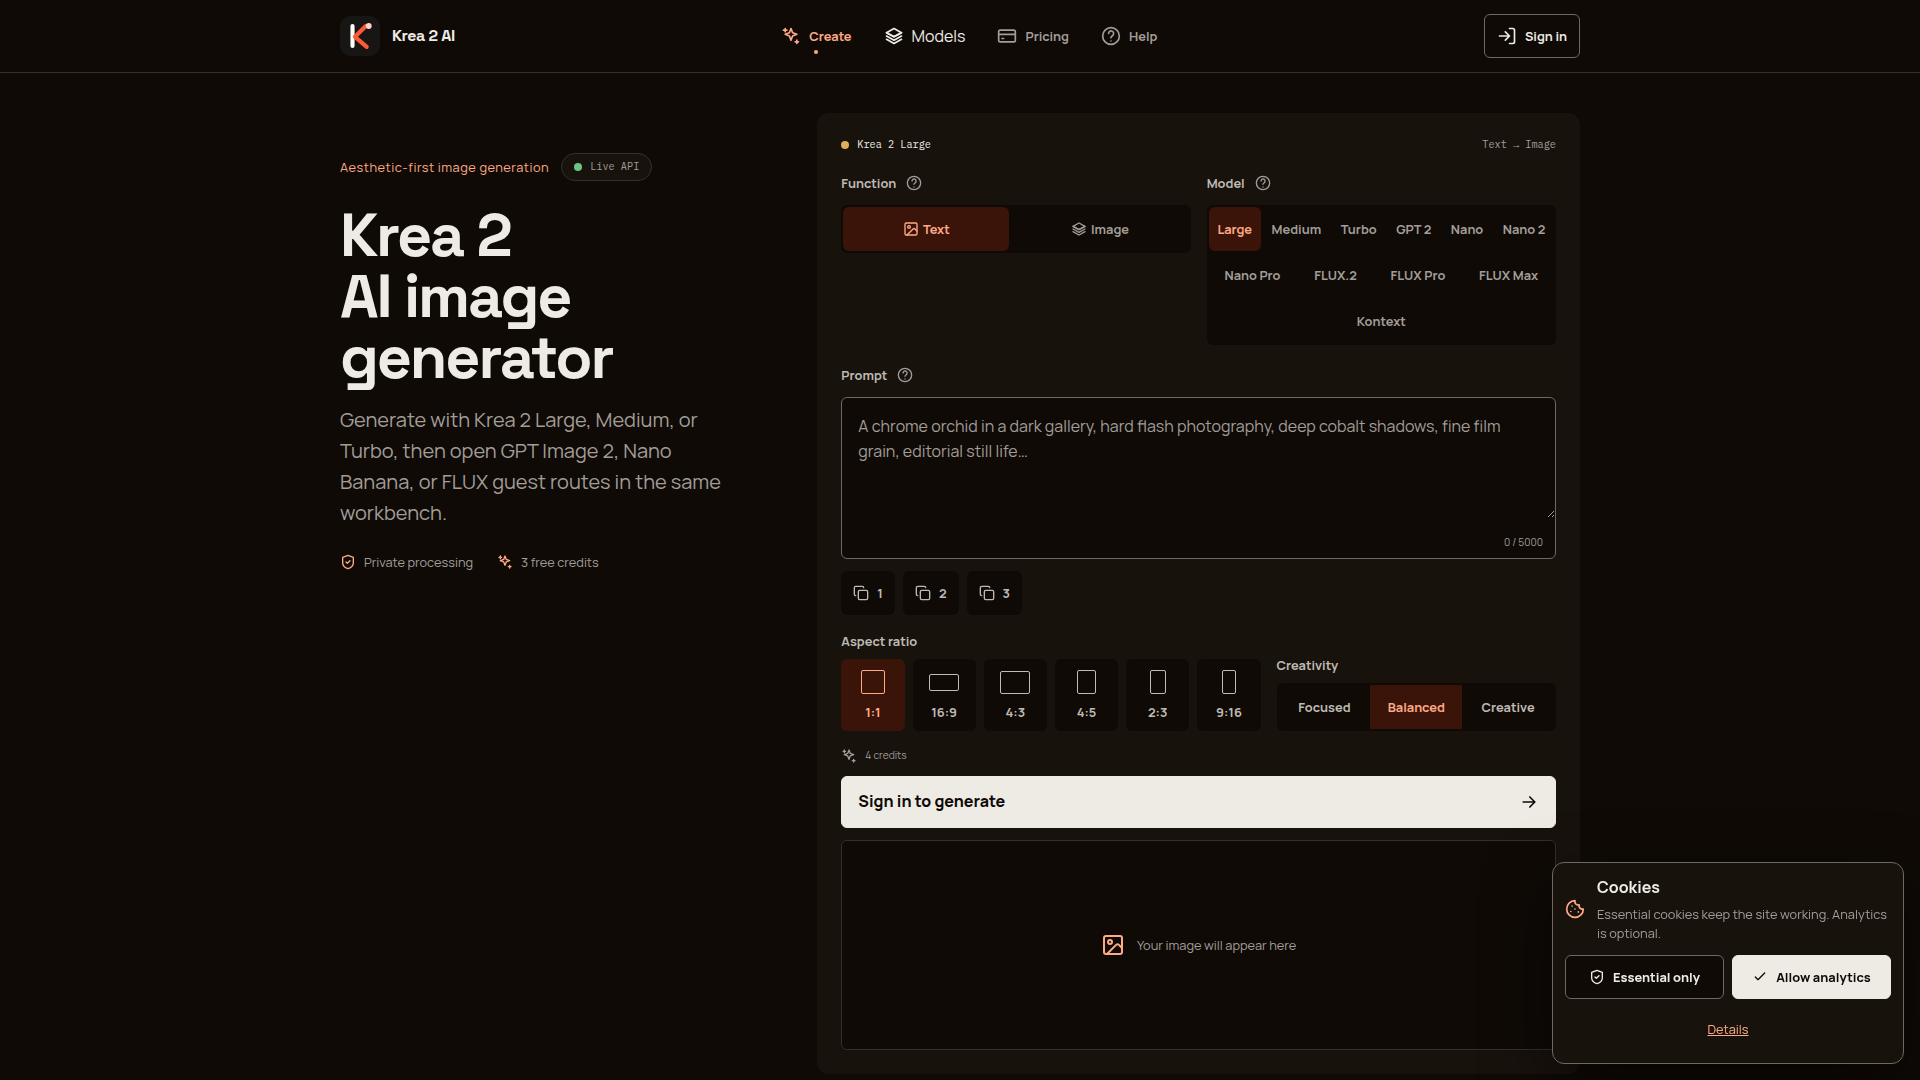Choose the FLUX.2 model
1920x1080 pixels.
point(1335,275)
